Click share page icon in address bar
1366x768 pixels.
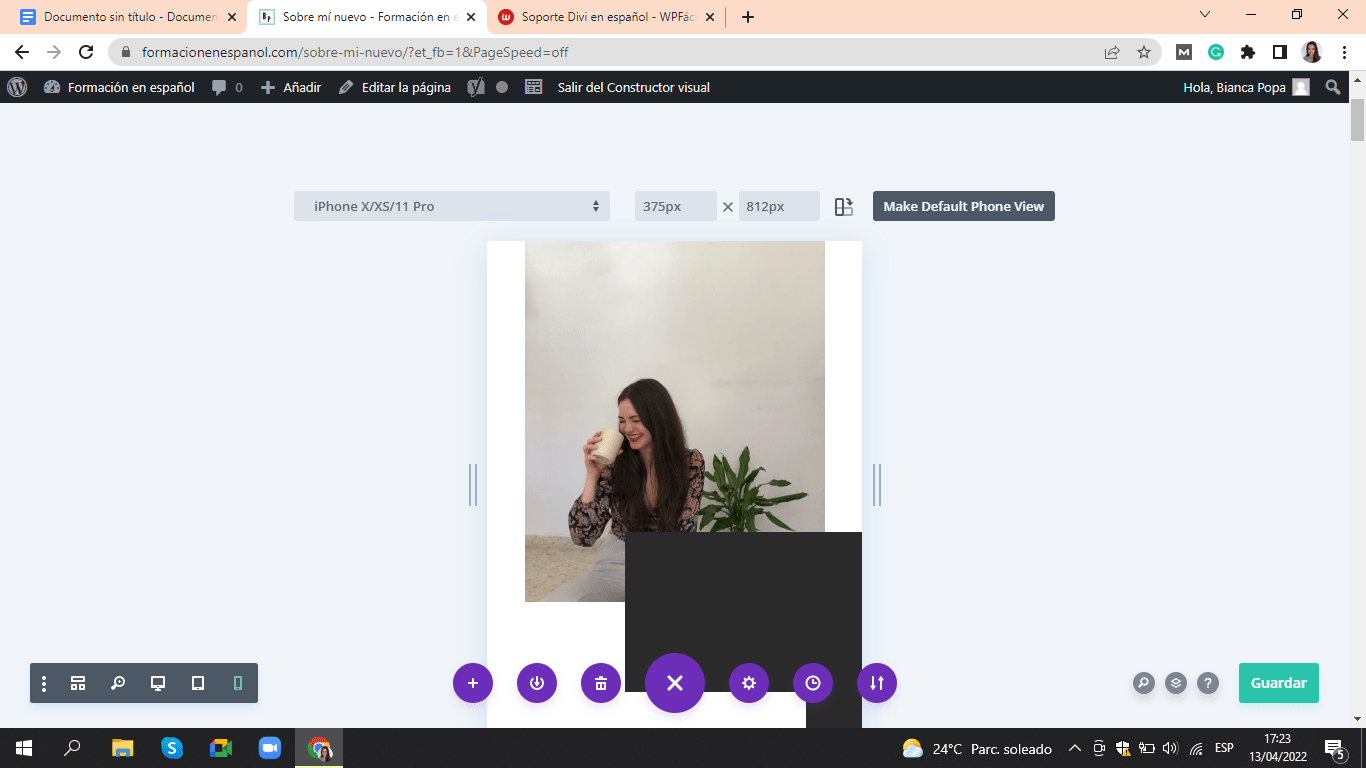point(1112,52)
